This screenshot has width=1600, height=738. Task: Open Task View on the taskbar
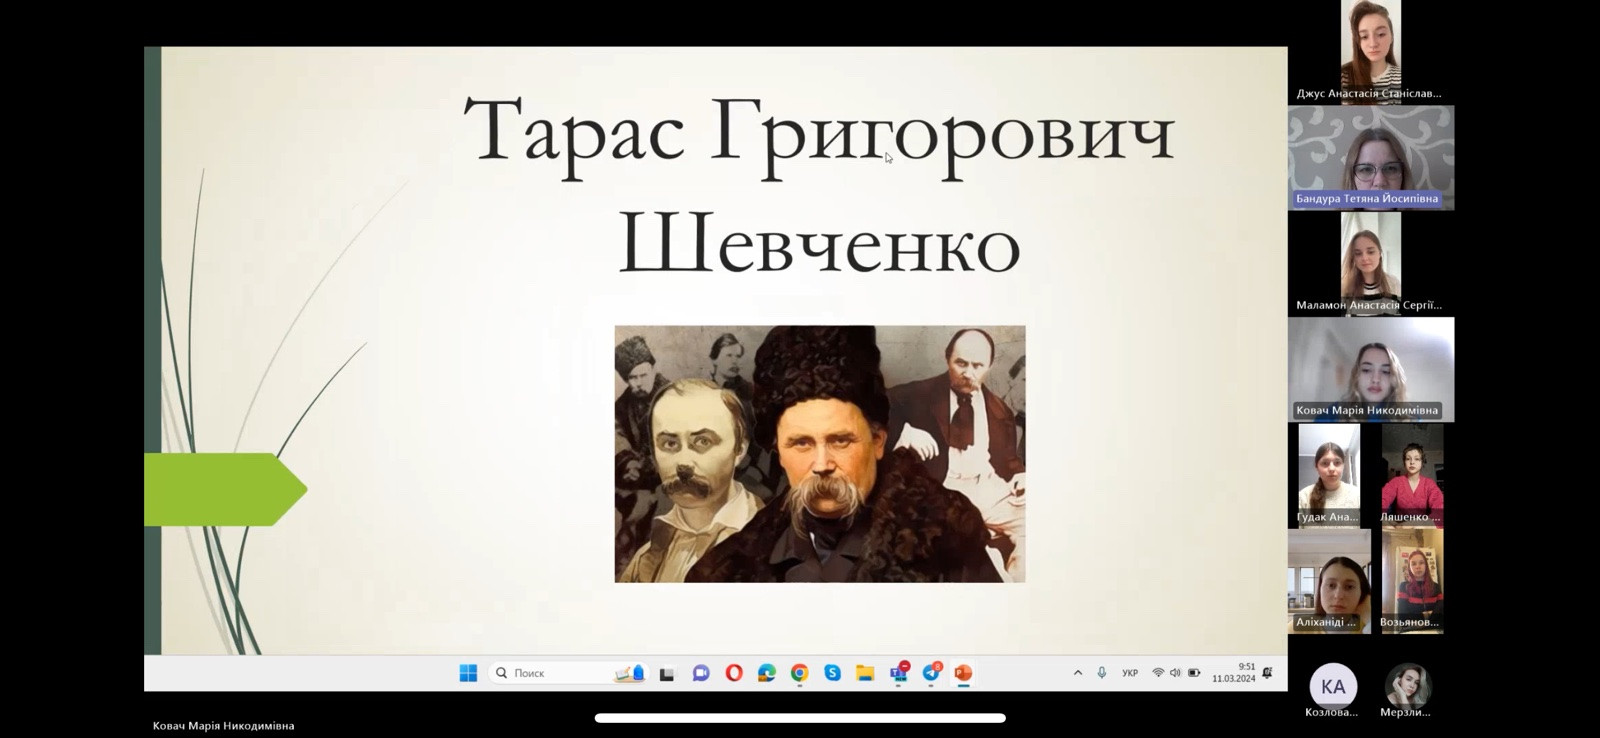pos(667,673)
